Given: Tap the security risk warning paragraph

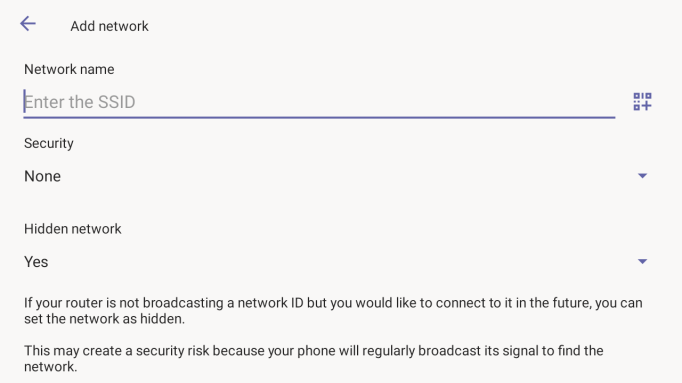Looking at the screenshot, I should point(314,359).
